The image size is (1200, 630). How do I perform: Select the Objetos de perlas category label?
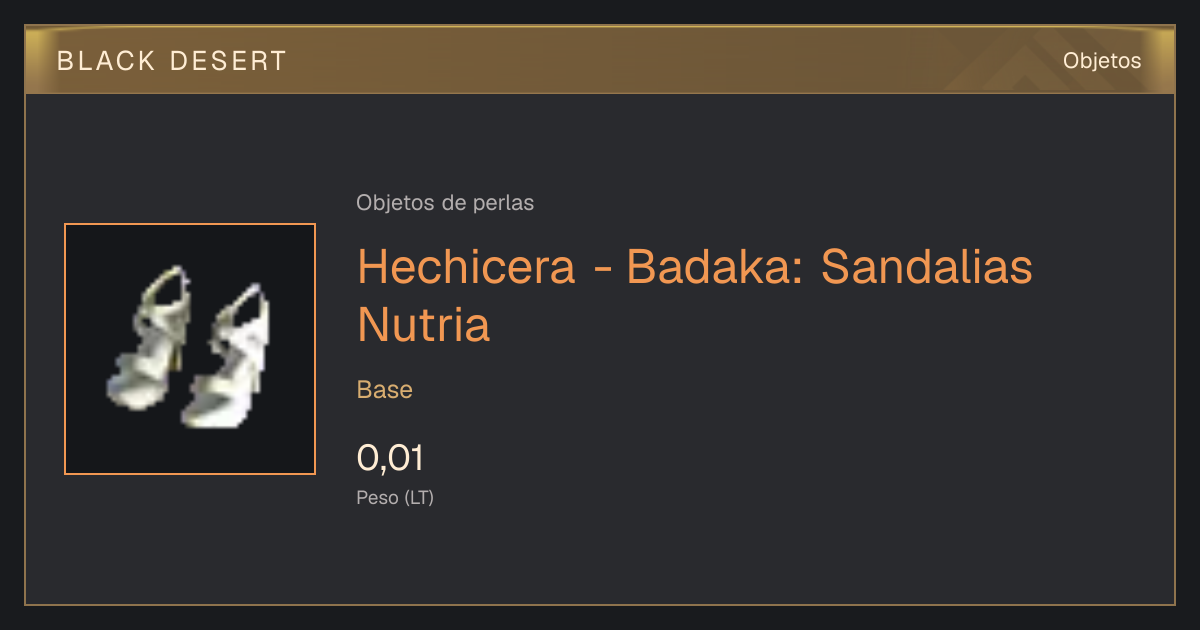(x=445, y=203)
